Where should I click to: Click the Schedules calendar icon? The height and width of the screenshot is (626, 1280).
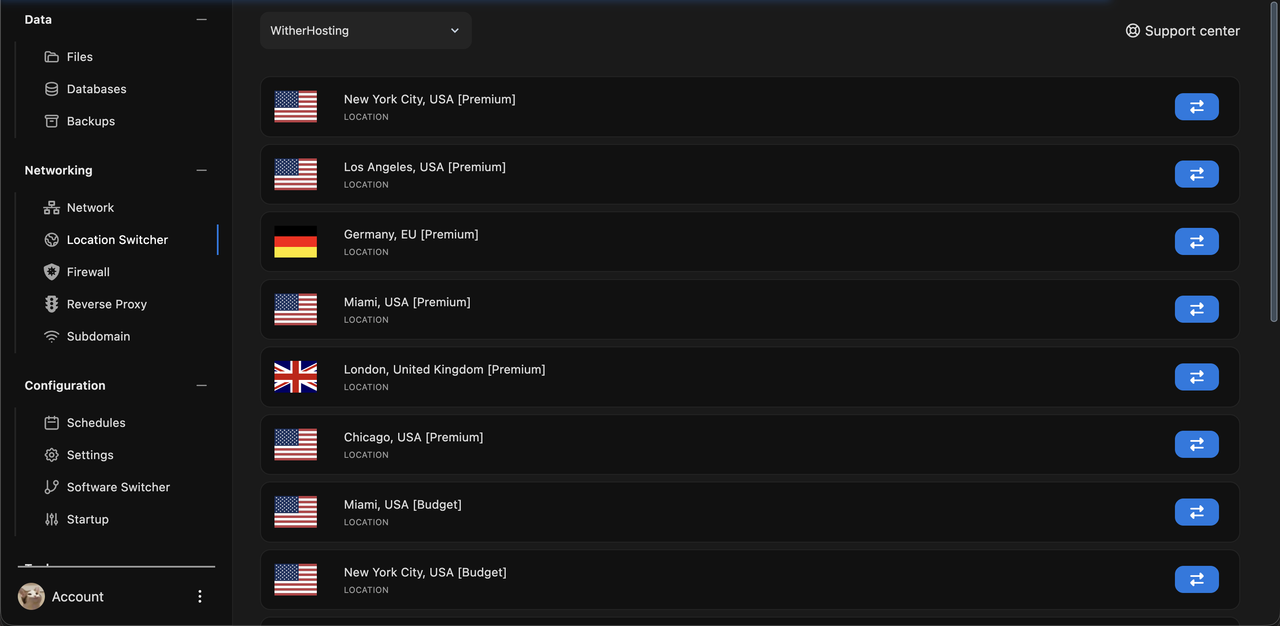coord(52,423)
